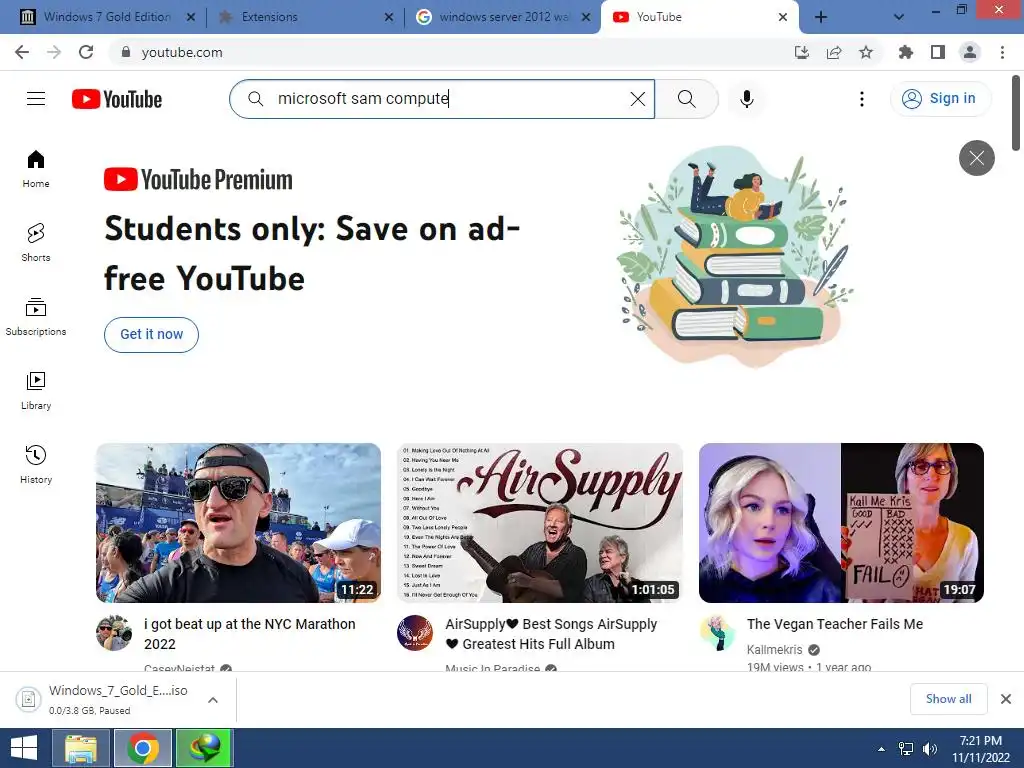The height and width of the screenshot is (768, 1024).
Task: Open Subscriptions in sidebar
Action: (36, 317)
